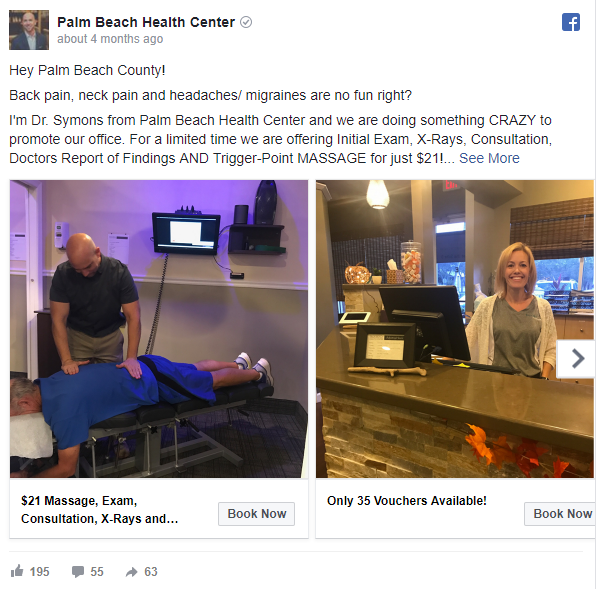Click the share arrow icon
This screenshot has width=598, height=589.
(x=132, y=571)
